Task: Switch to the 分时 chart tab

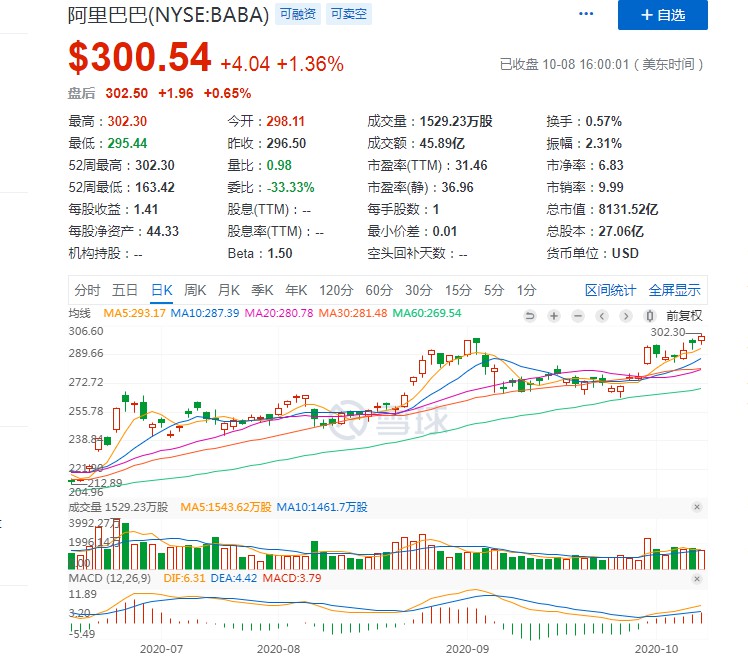Action: point(87,290)
